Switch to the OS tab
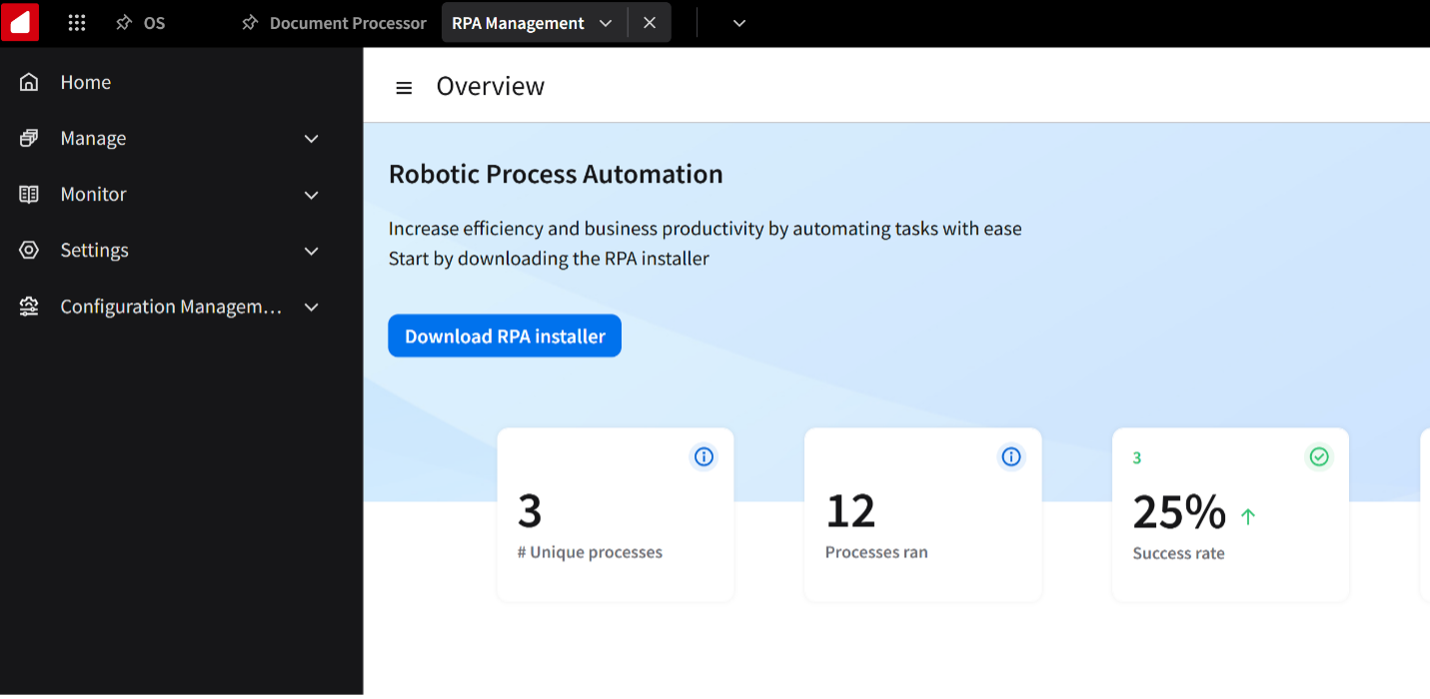The height and width of the screenshot is (699, 1430). (x=154, y=23)
